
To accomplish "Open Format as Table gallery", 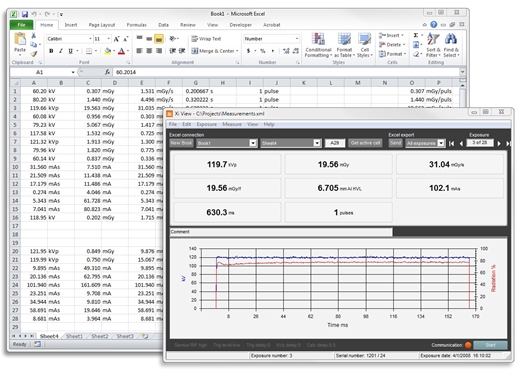I will pos(344,45).
